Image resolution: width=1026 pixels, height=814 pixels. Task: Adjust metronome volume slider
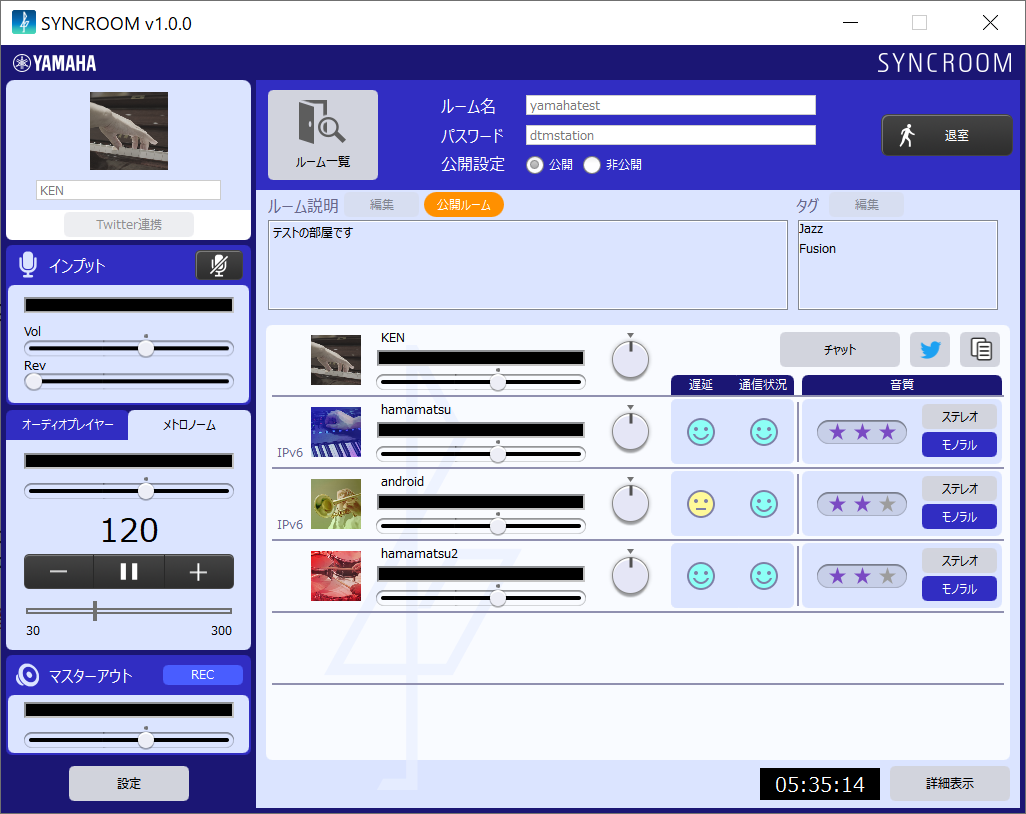[129, 491]
